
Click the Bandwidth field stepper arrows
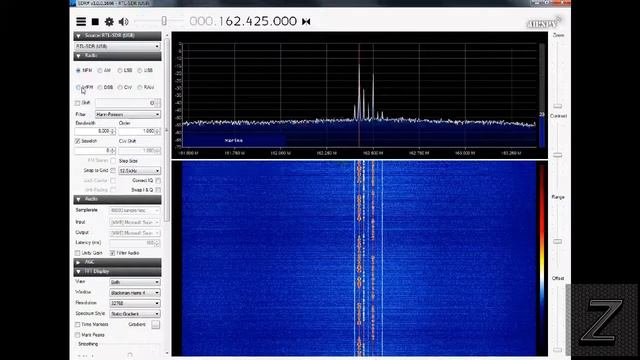(113, 131)
